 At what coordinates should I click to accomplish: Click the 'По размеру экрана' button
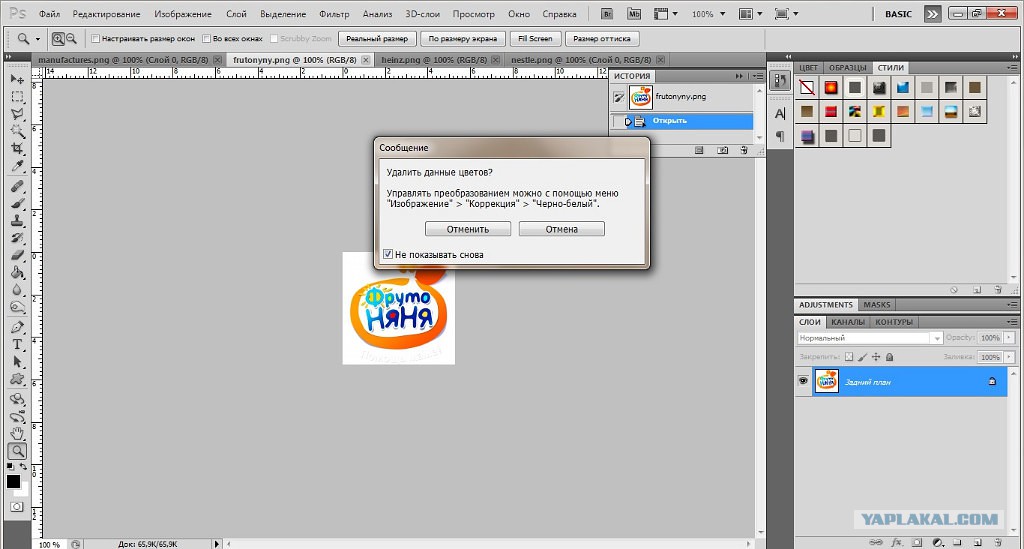462,39
